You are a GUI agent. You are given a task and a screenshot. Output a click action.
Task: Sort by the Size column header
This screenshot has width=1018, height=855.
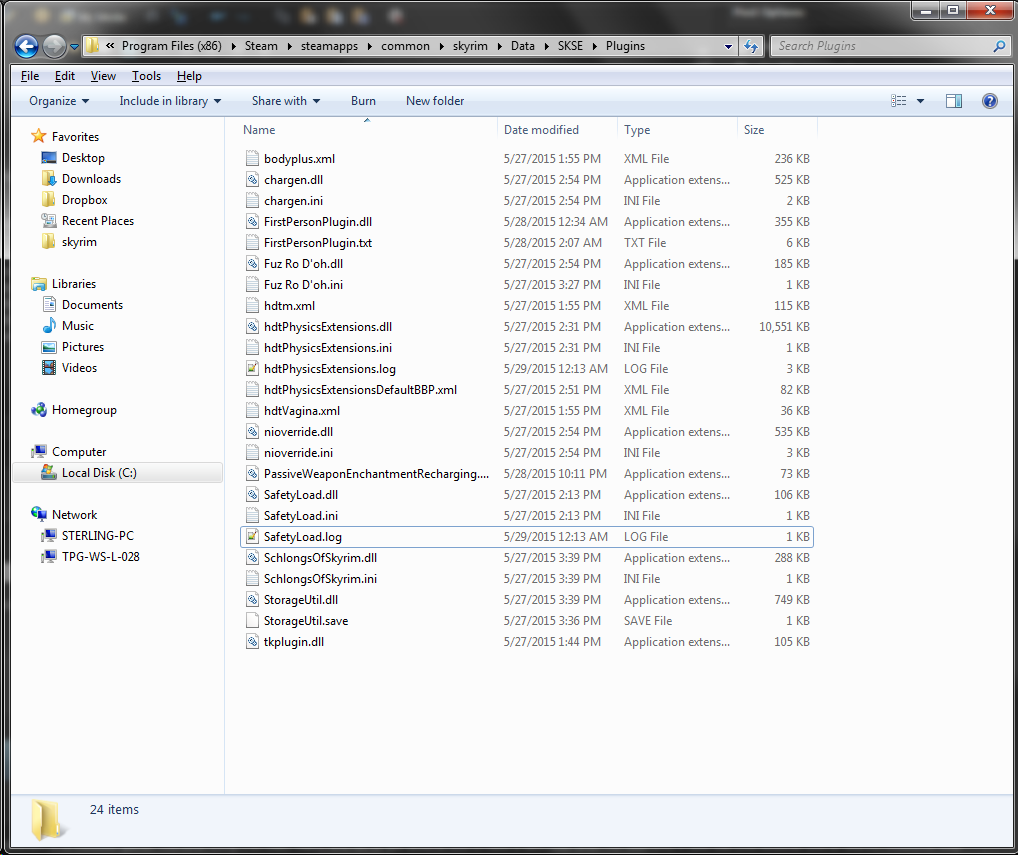click(777, 129)
